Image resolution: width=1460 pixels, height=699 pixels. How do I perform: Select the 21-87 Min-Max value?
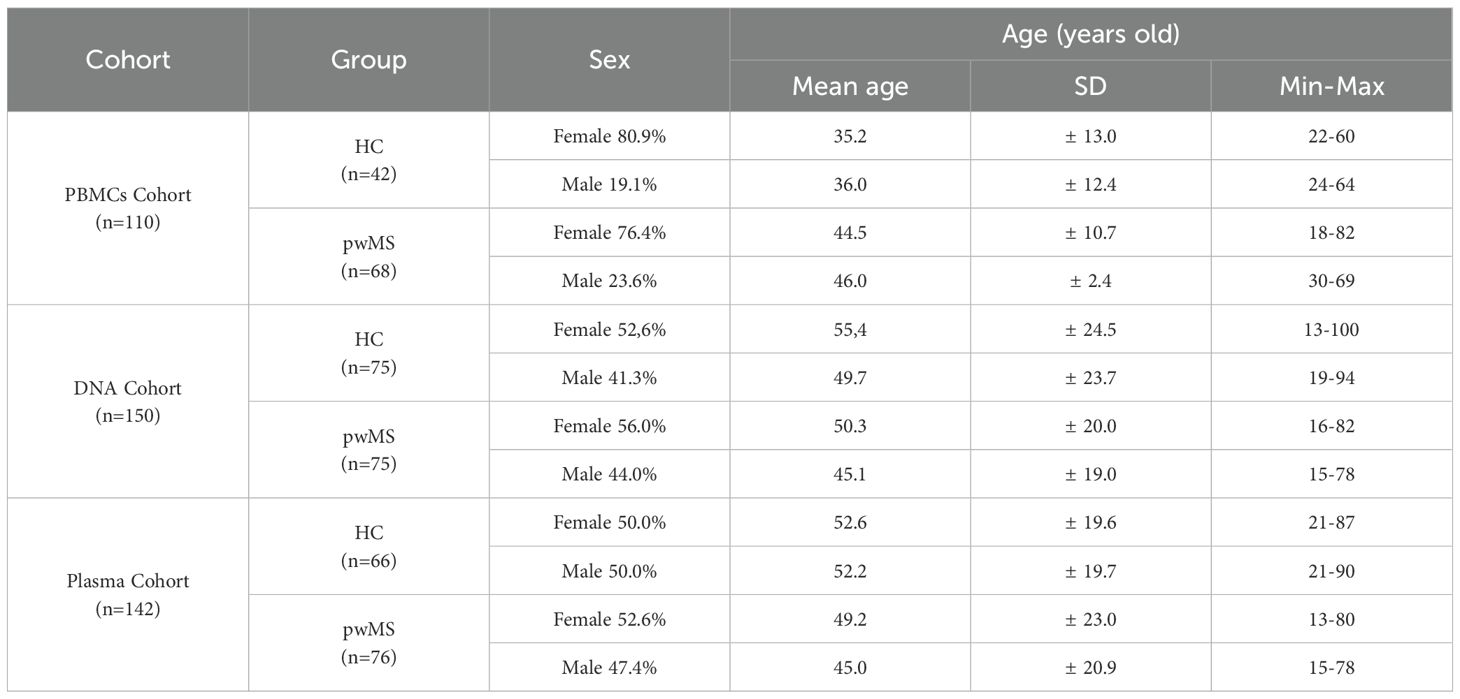[1331, 522]
